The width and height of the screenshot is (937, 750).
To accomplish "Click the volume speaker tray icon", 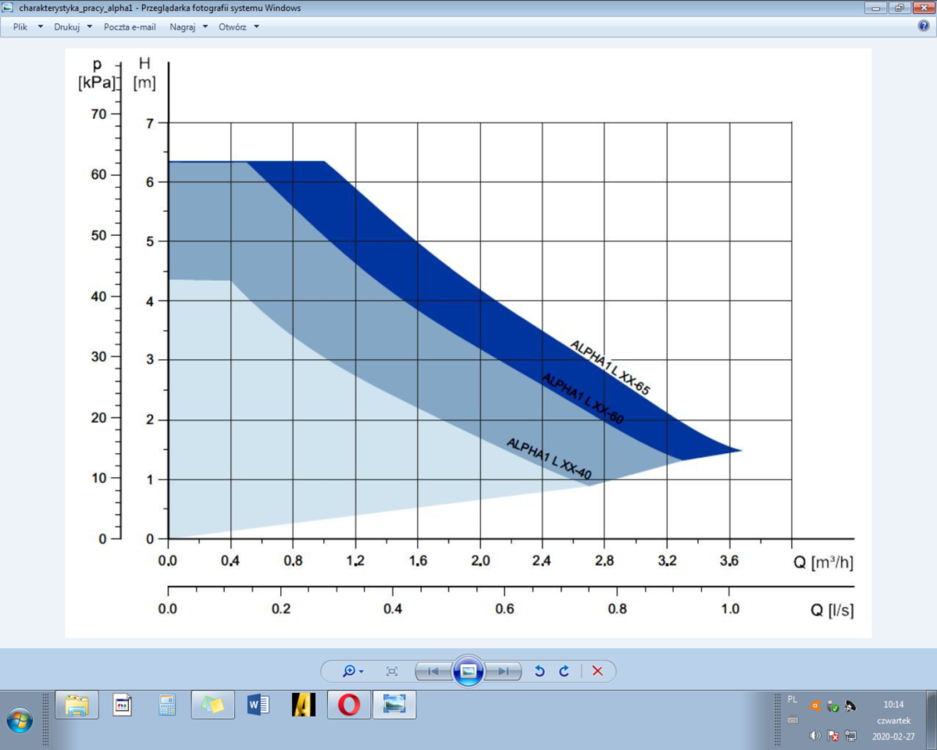I will pyautogui.click(x=815, y=736).
